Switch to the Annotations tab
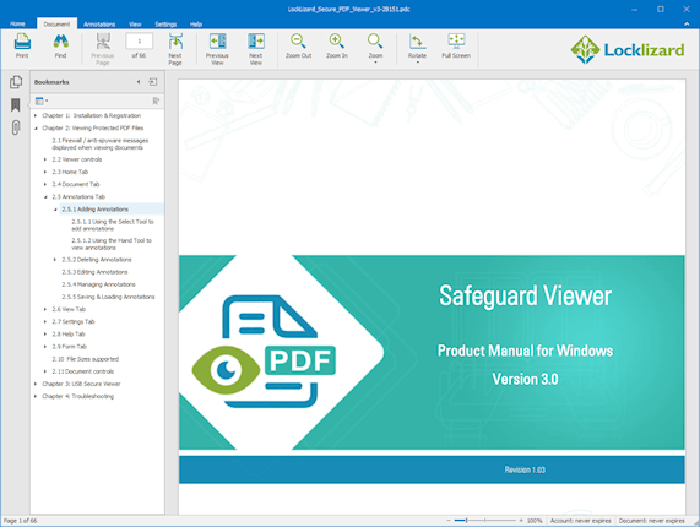The image size is (700, 527). coord(99,24)
